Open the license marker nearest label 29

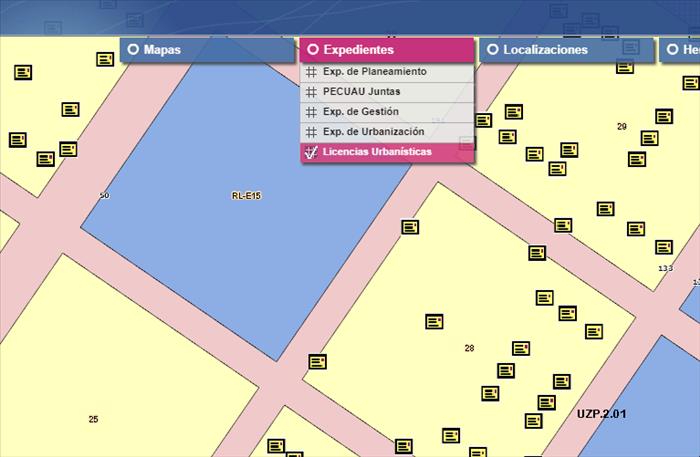pos(649,138)
